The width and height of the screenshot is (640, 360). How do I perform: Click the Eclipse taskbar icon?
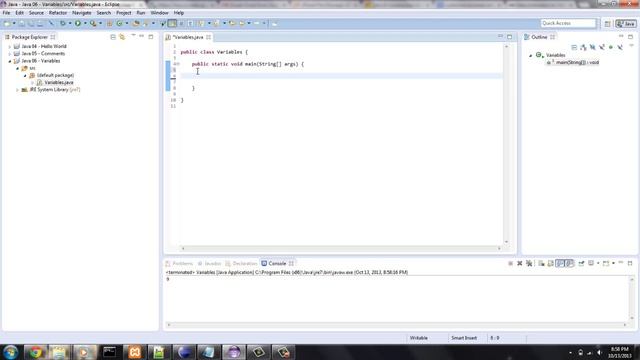[233, 352]
